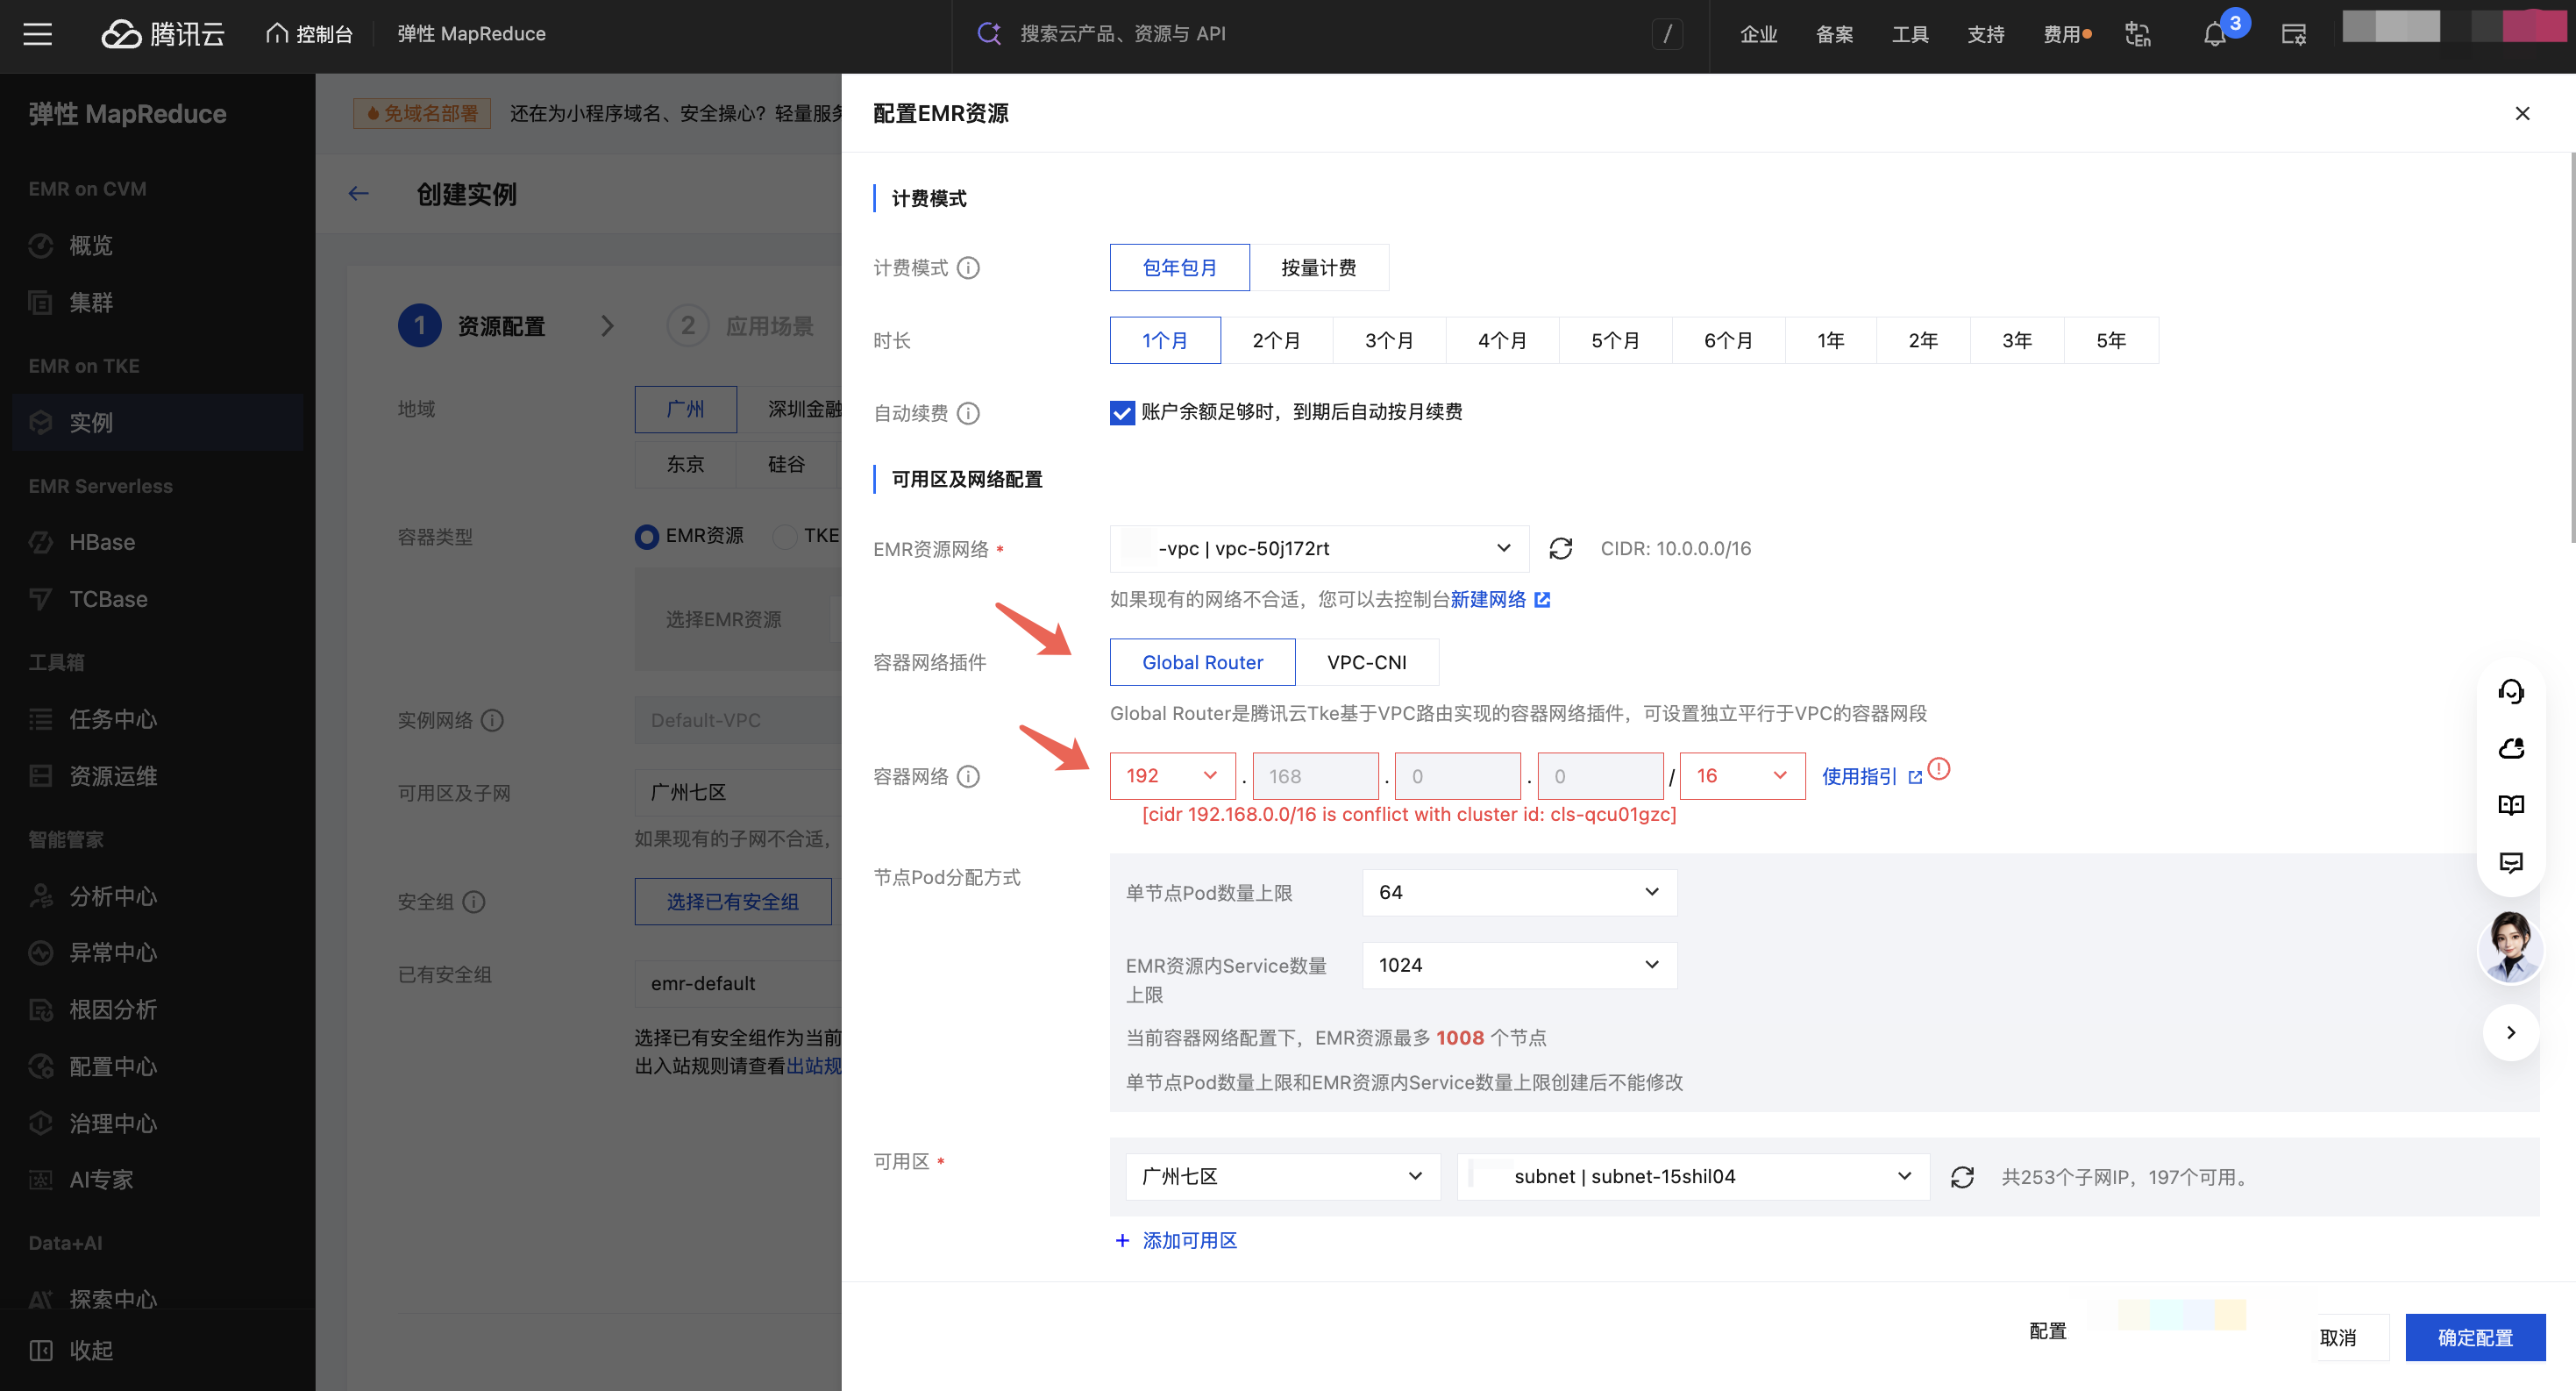Open the customer service headset icon
This screenshot has width=2576, height=1391.
point(2510,691)
